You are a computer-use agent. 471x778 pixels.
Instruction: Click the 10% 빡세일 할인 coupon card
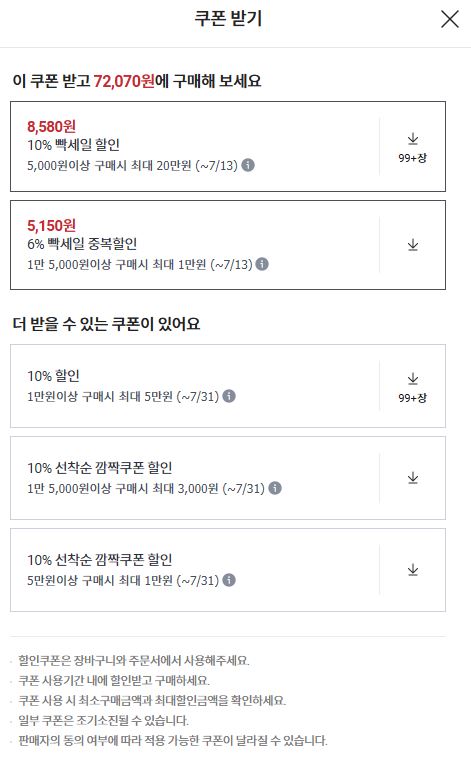[228, 146]
